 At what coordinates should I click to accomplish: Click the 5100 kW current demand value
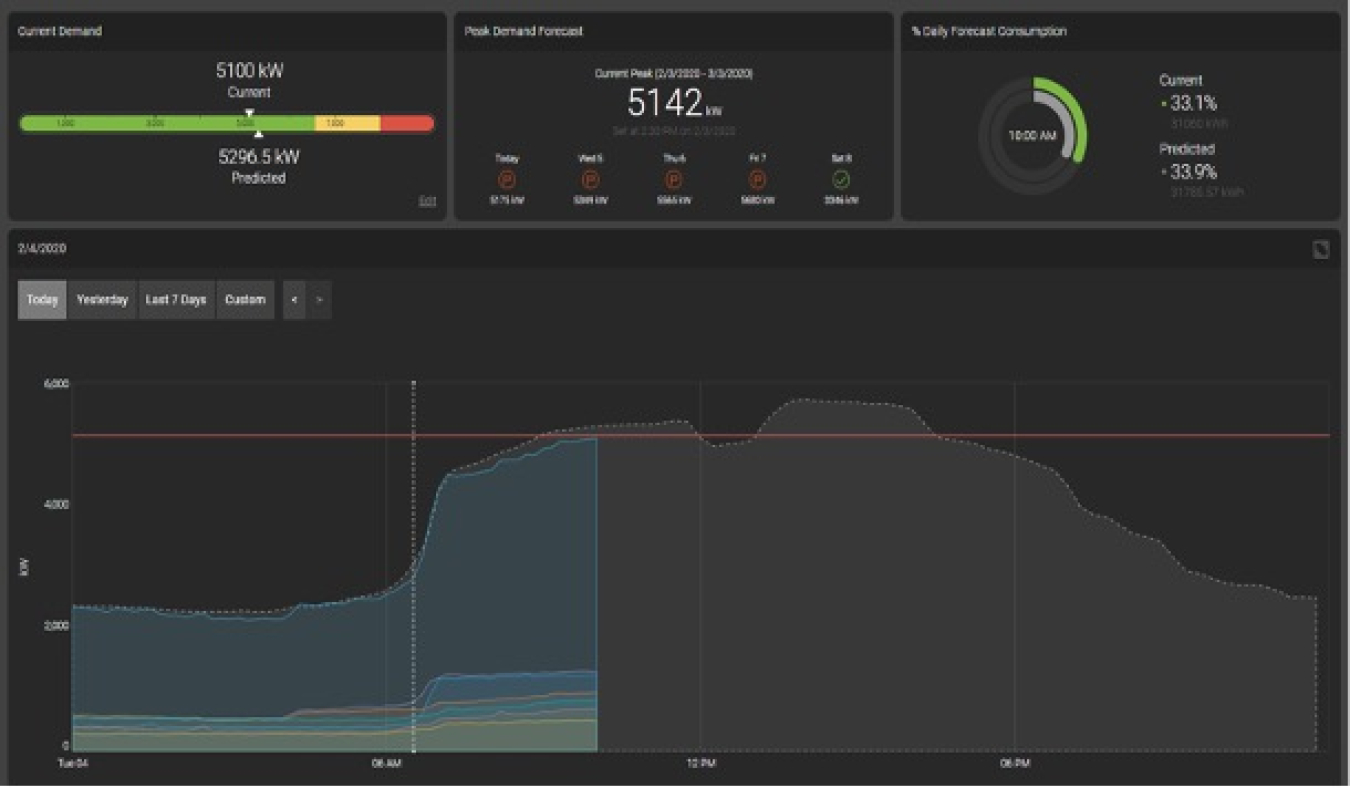click(250, 71)
